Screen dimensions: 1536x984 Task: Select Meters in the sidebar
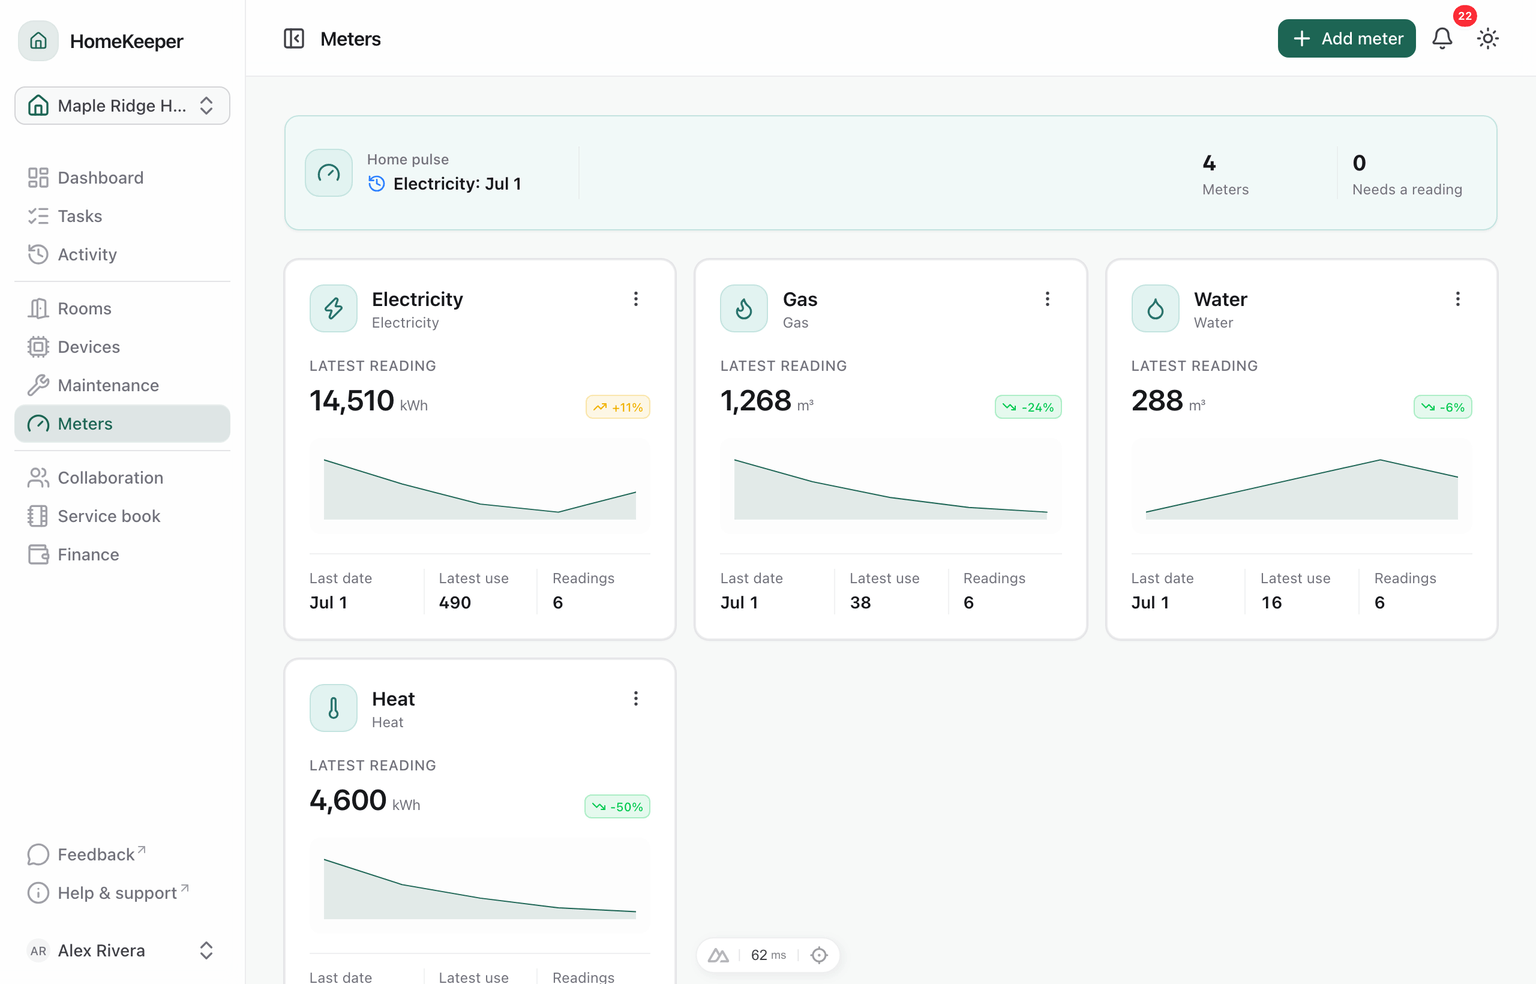122,424
